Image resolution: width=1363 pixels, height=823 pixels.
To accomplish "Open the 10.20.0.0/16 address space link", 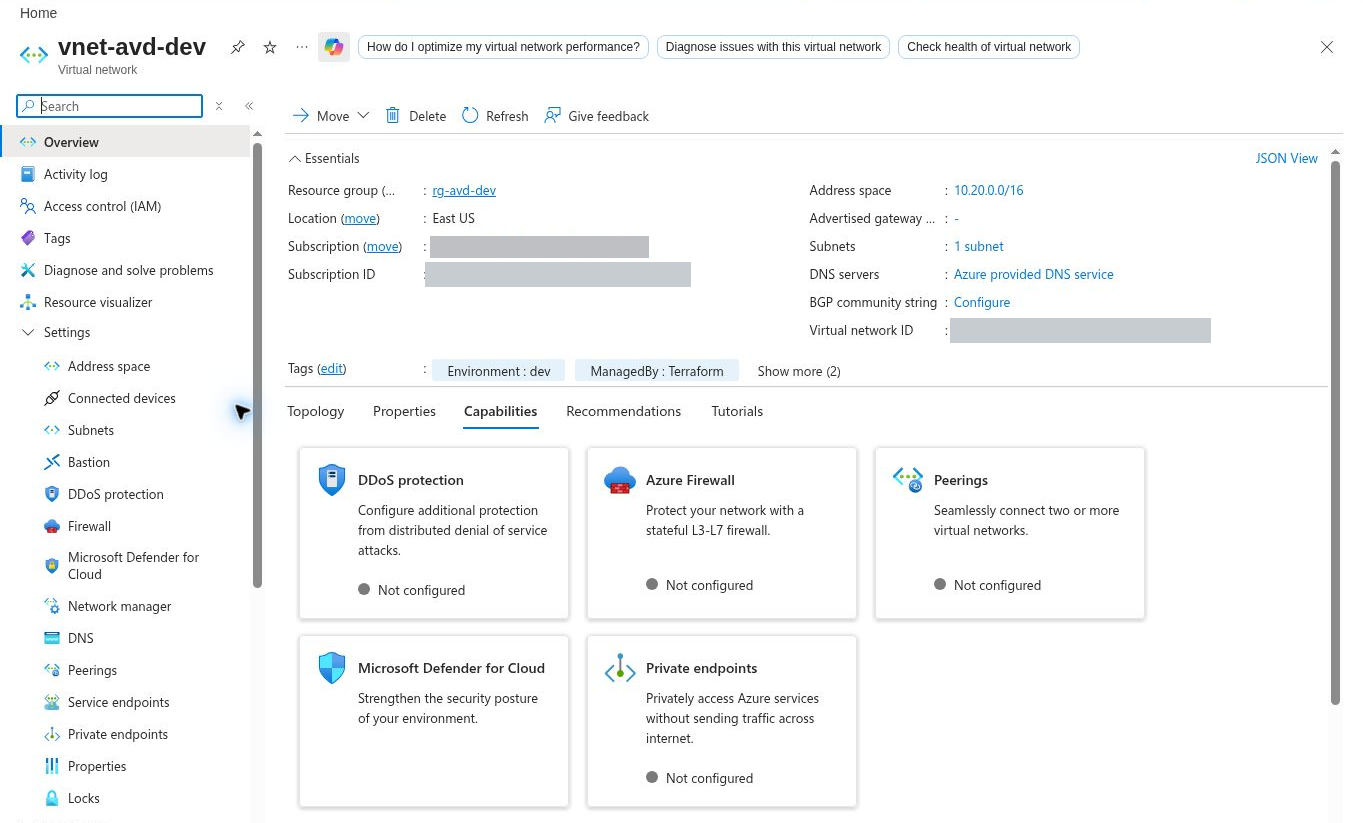I will [x=988, y=190].
